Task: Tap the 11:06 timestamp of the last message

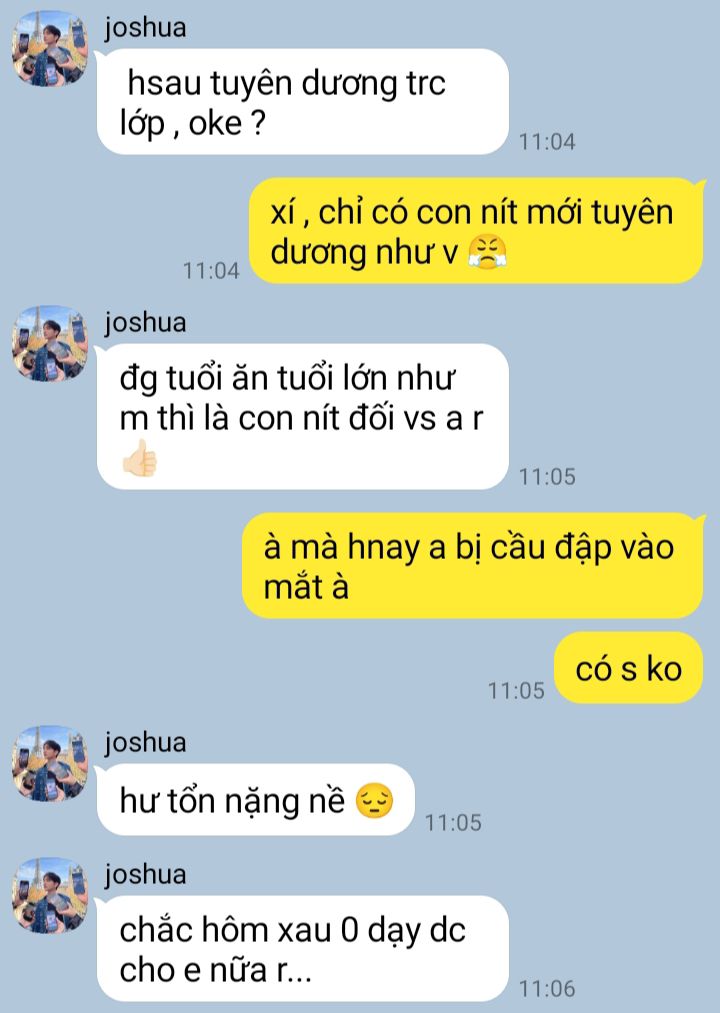Action: pos(547,988)
